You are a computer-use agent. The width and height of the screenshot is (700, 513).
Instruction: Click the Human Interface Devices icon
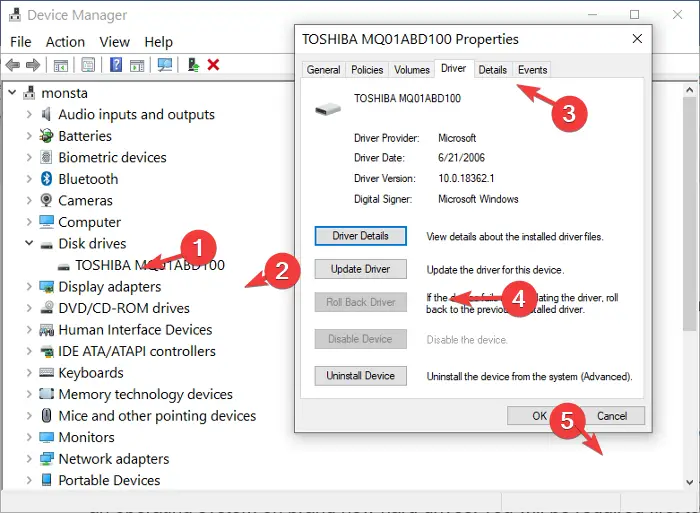(x=46, y=330)
